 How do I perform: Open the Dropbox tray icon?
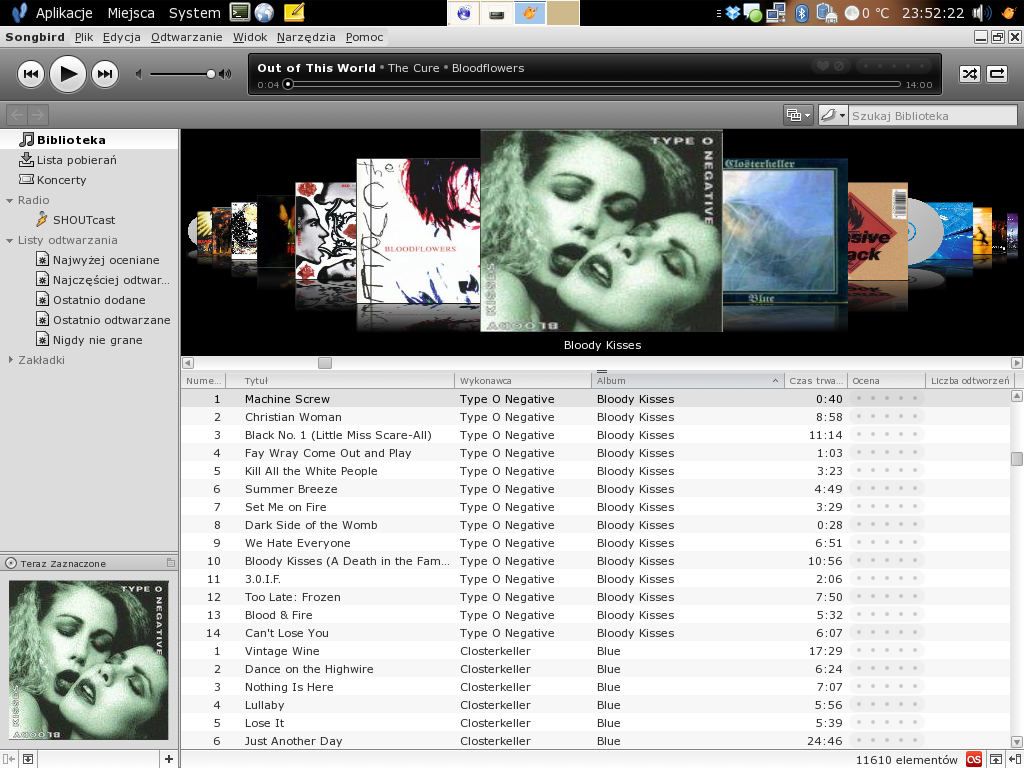pos(733,12)
